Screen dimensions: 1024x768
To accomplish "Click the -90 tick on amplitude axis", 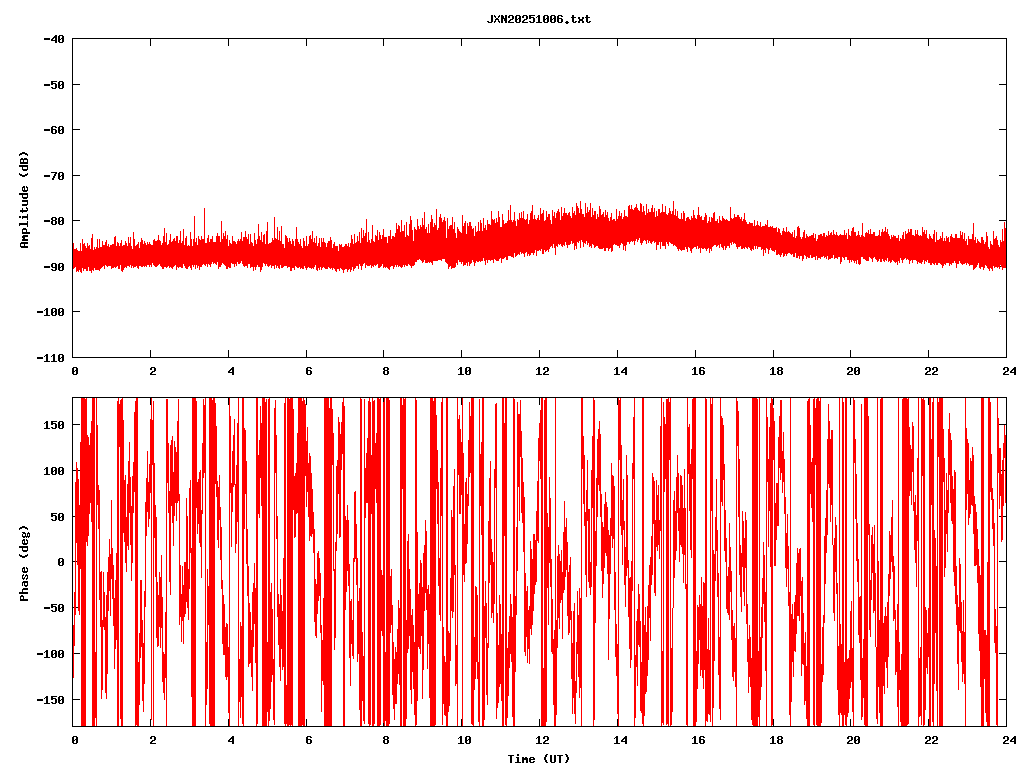I will coord(53,267).
